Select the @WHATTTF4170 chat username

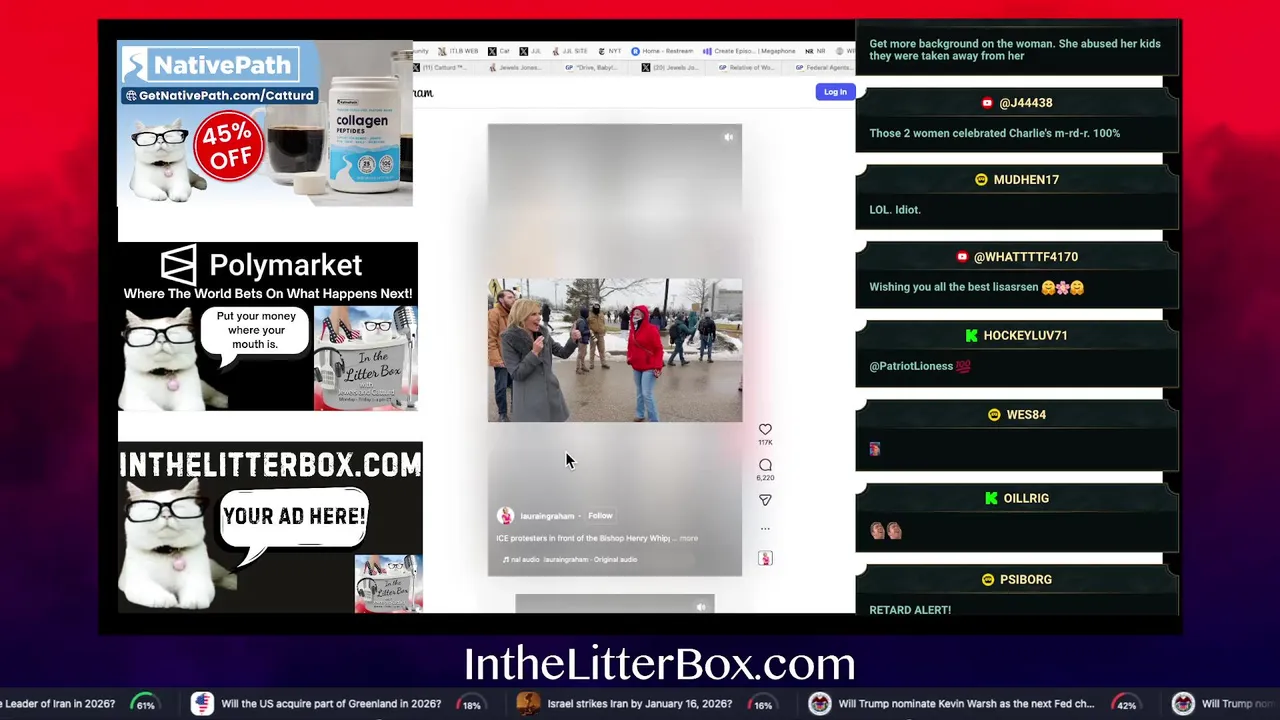click(1026, 257)
